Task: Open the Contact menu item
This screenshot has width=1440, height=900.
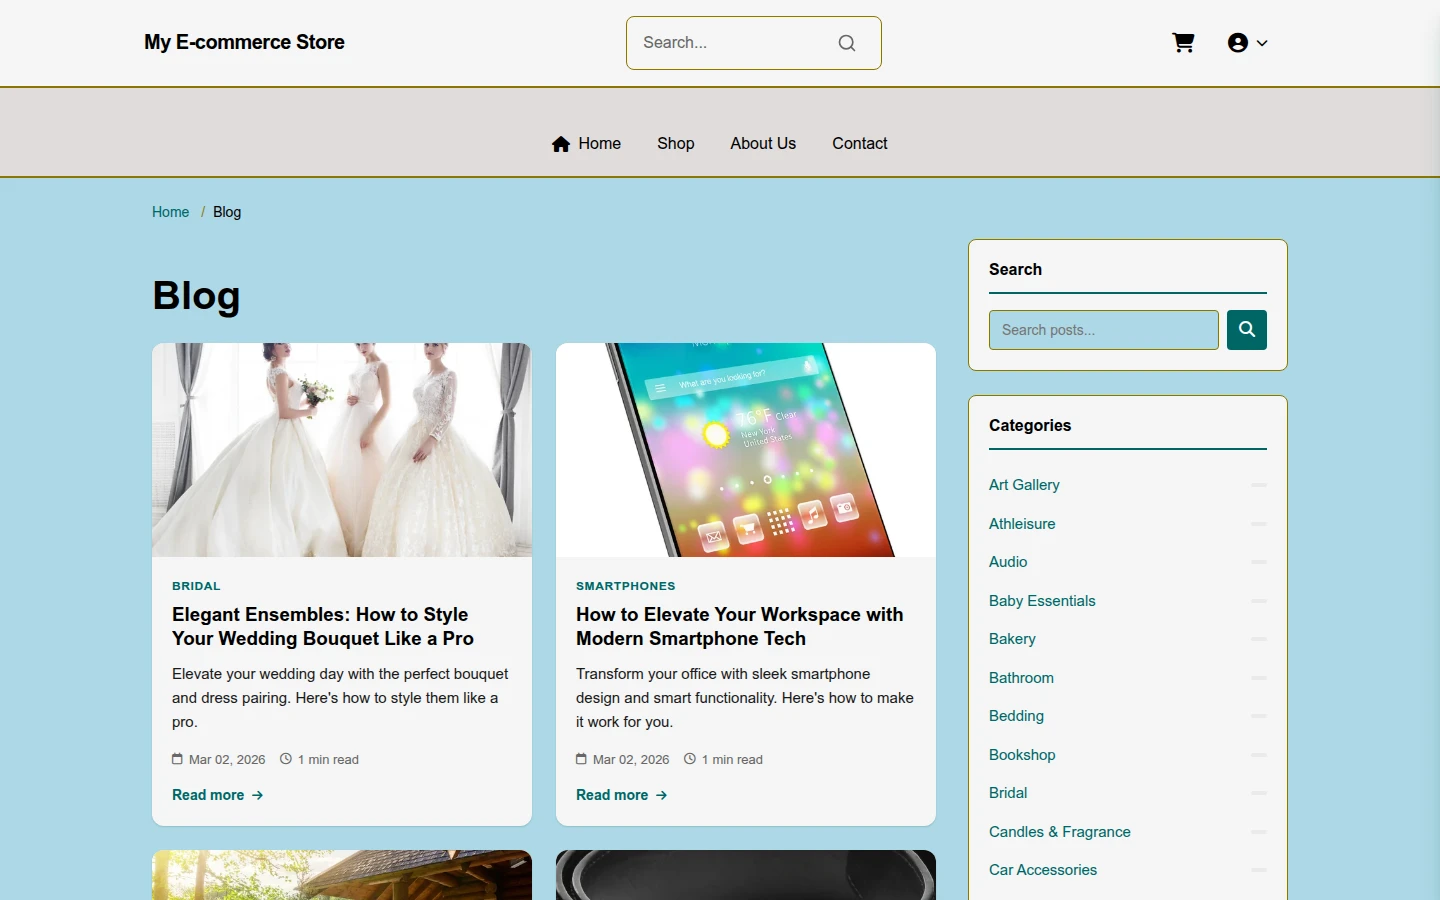Action: 860,144
